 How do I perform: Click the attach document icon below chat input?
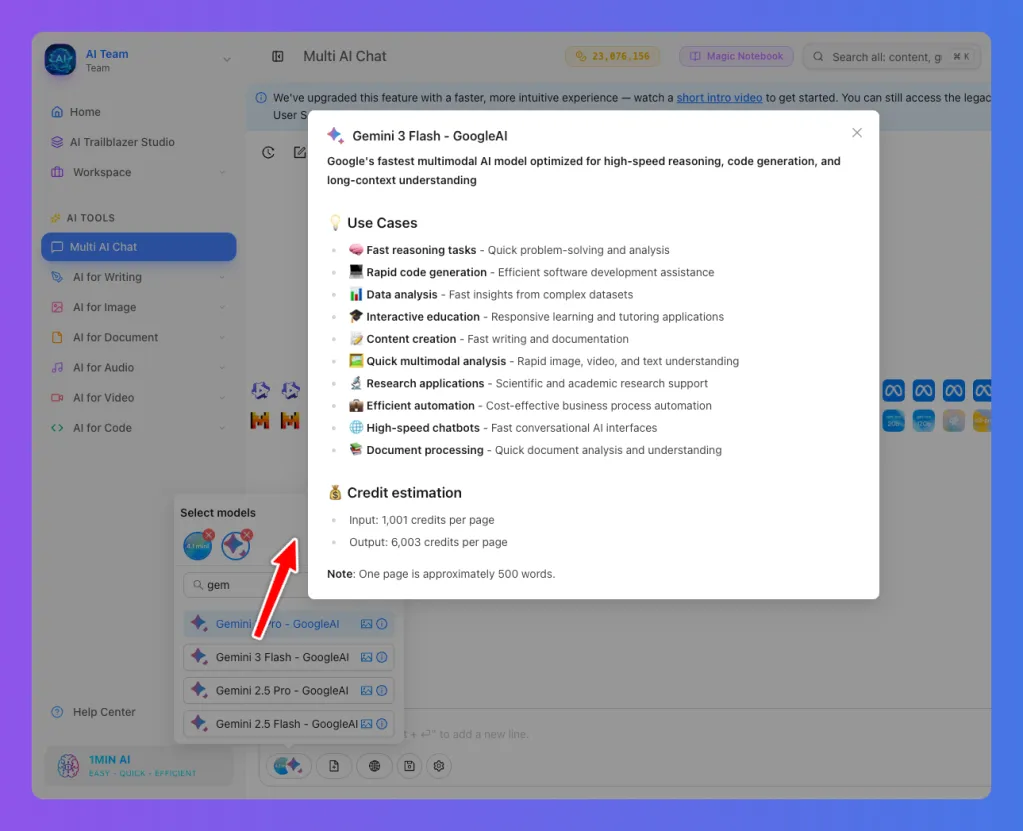[x=334, y=766]
